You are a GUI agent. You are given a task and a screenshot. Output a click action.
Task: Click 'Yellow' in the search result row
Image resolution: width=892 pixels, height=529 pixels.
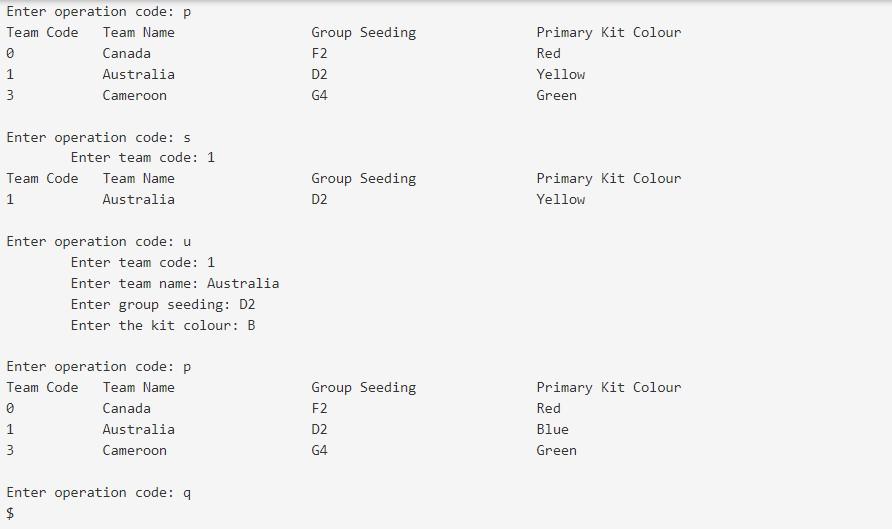(560, 200)
